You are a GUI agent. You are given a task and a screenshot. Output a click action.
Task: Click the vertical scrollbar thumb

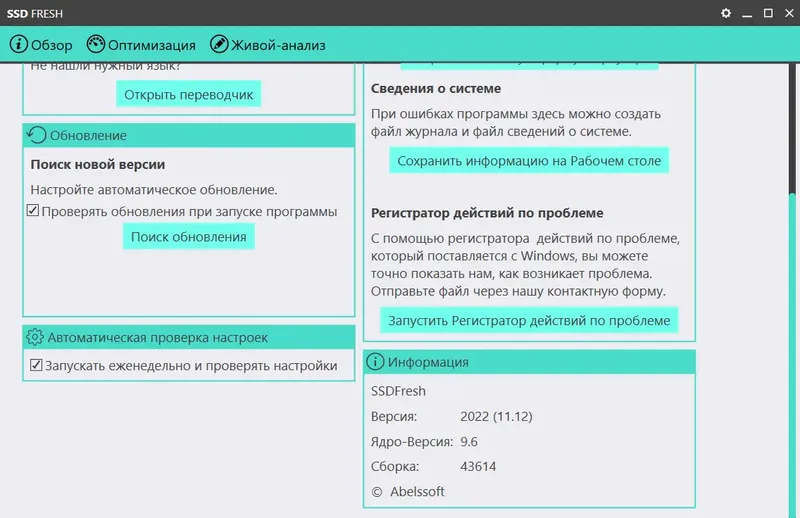792,355
